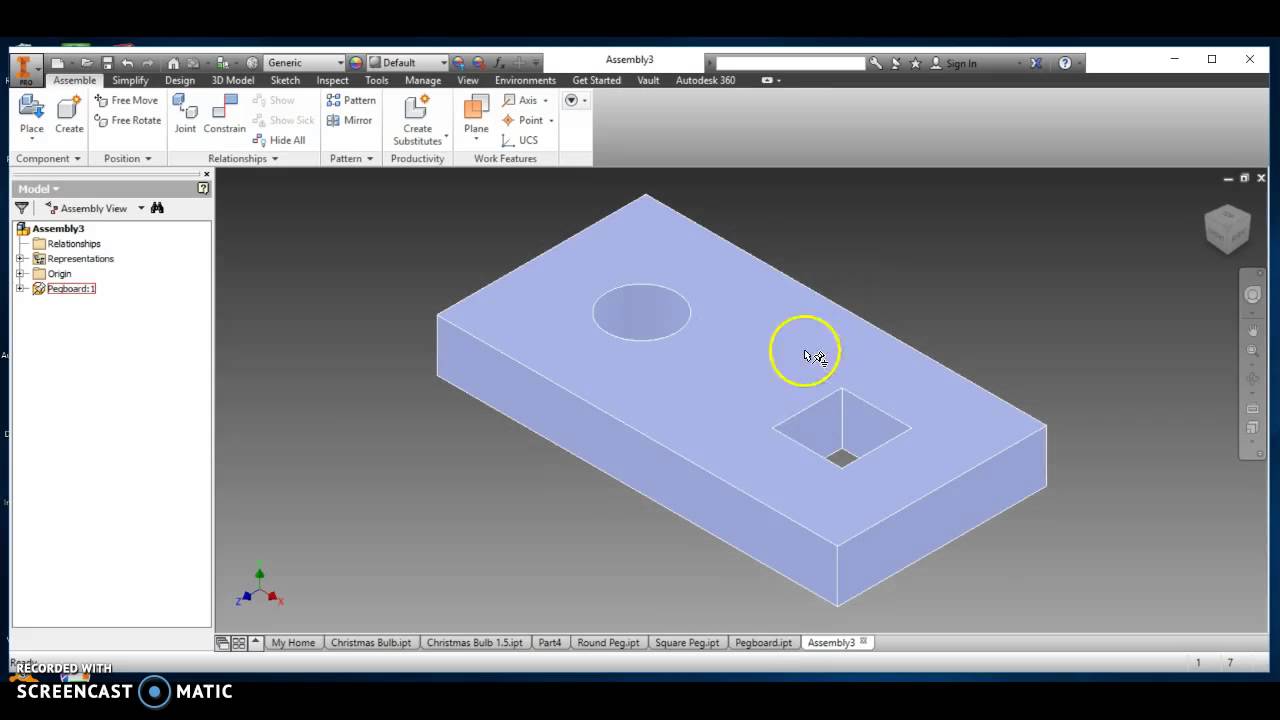Image resolution: width=1280 pixels, height=720 pixels.
Task: Open the Manage ribbon tab
Action: point(423,80)
